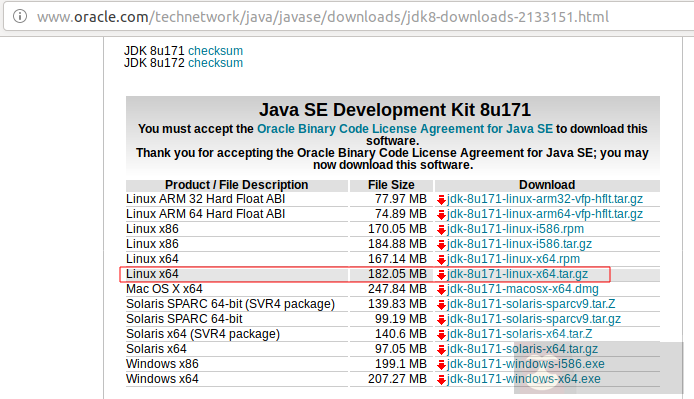The height and width of the screenshot is (399, 694).
Task: Click download arrow icon for linux-arm64 file
Action: pos(441,215)
